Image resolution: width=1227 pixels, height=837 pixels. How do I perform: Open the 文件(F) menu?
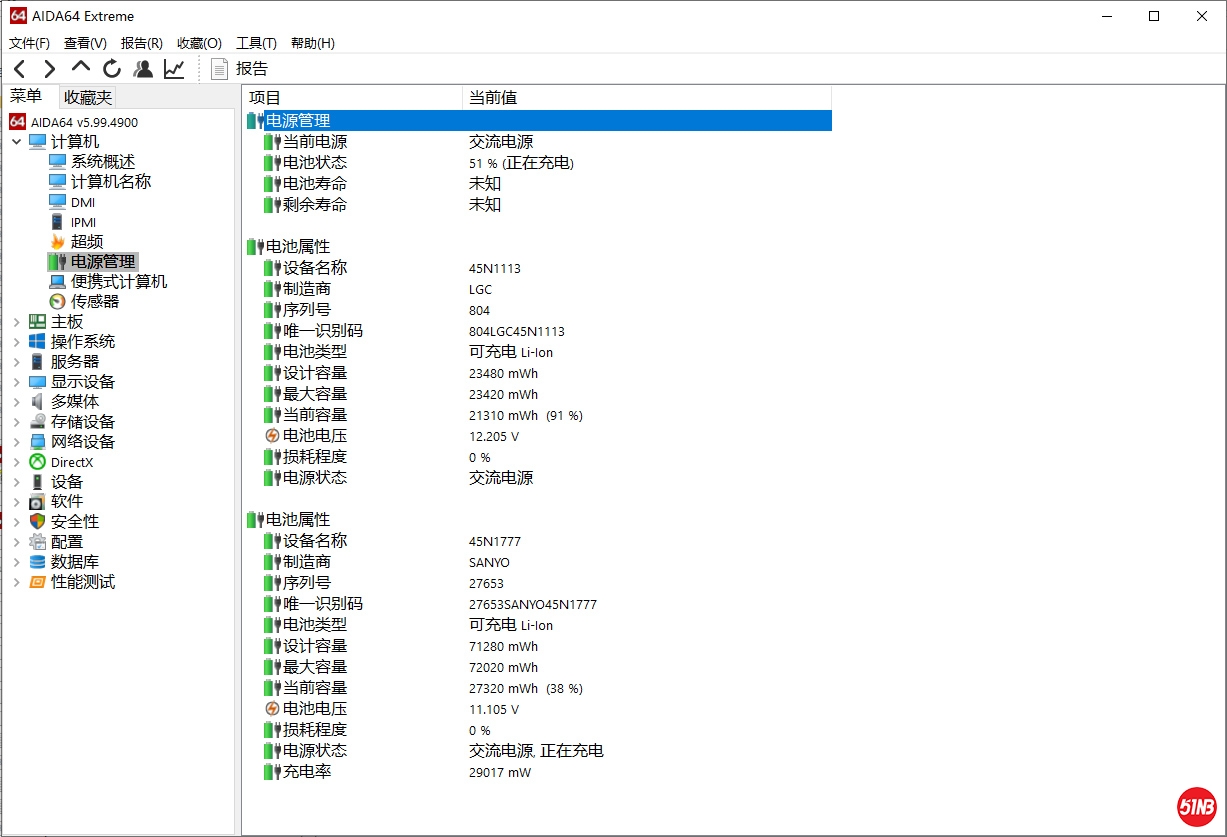coord(29,43)
